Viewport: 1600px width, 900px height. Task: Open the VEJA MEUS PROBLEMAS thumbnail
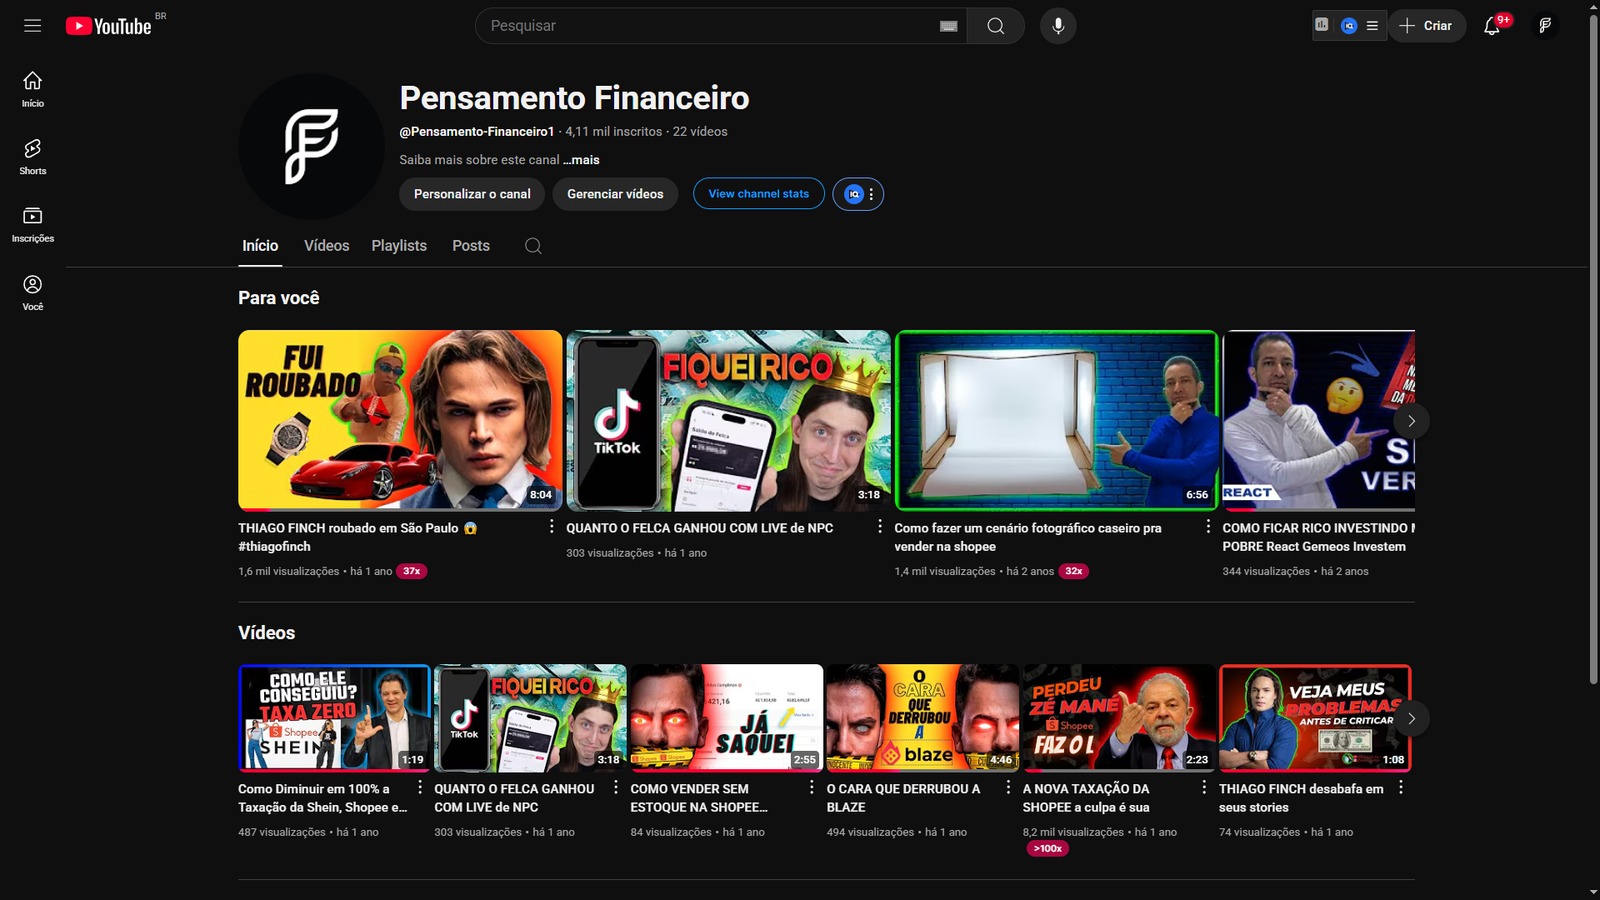point(1314,718)
